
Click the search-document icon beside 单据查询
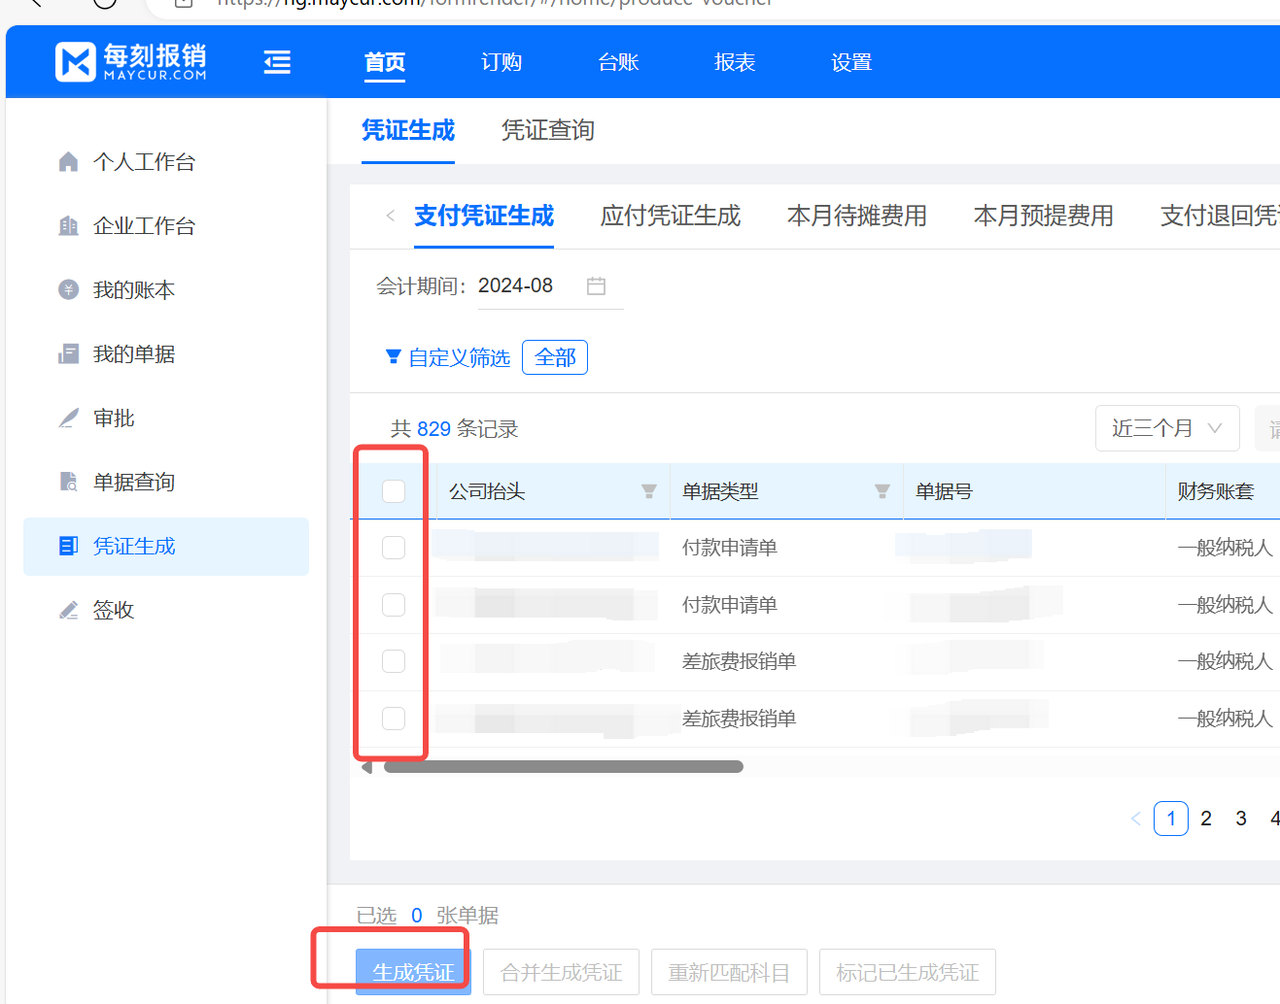click(68, 482)
